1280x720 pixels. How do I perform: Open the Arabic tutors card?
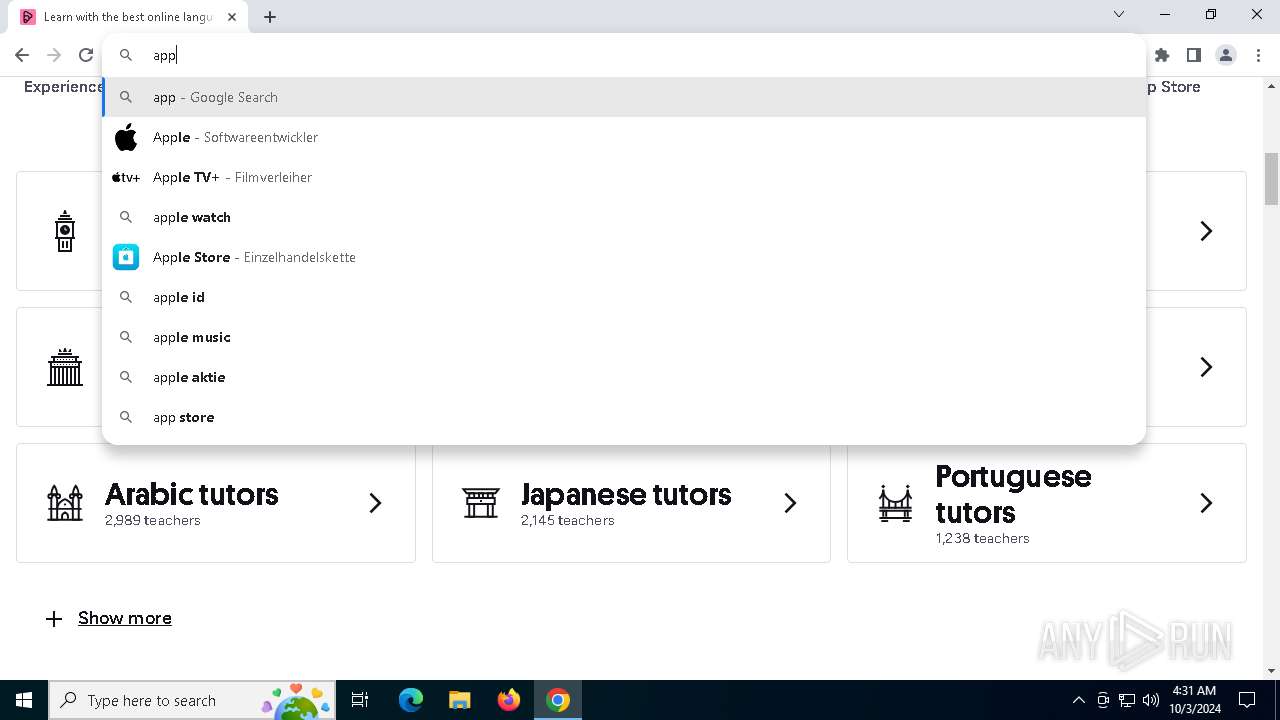tap(216, 503)
